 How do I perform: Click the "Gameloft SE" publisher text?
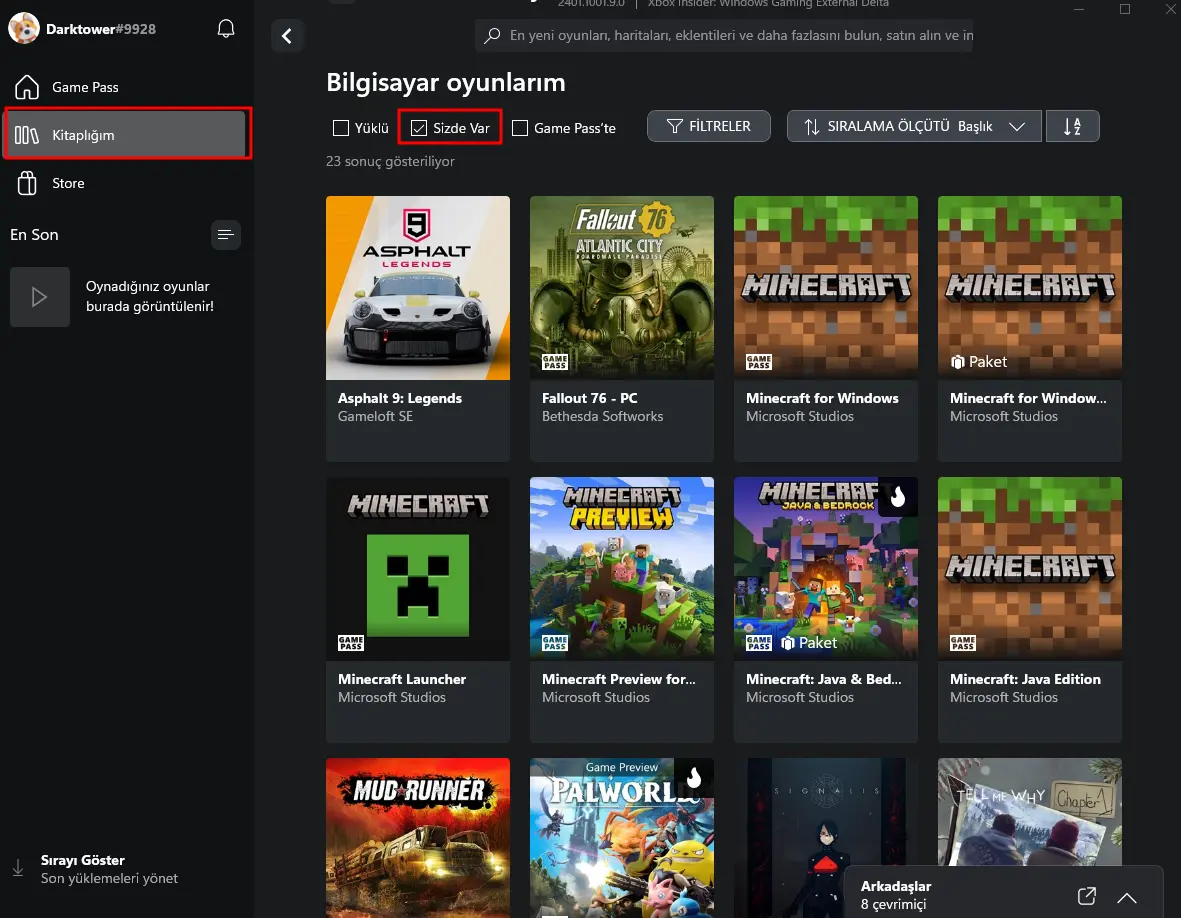(375, 416)
